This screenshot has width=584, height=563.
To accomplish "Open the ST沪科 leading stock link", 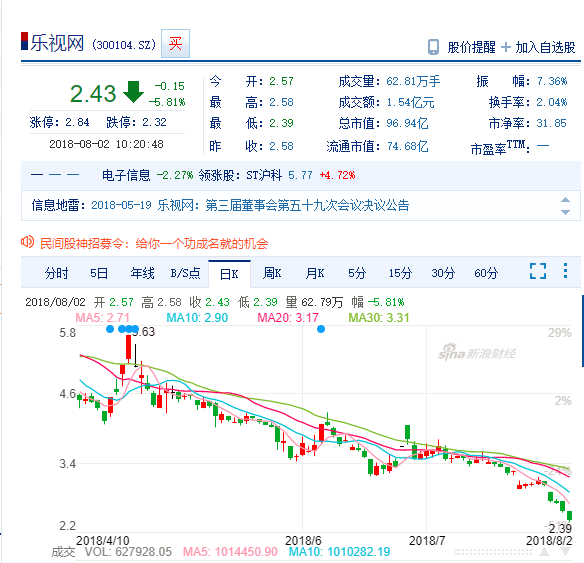I will (x=264, y=175).
